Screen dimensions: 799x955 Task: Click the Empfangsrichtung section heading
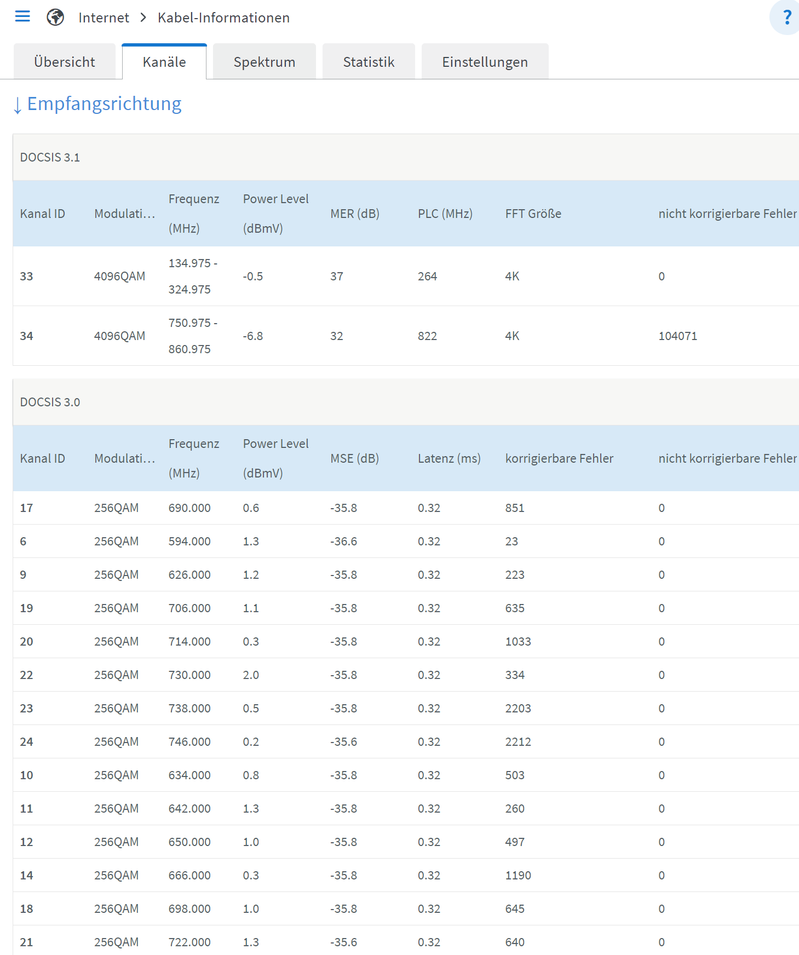[104, 104]
